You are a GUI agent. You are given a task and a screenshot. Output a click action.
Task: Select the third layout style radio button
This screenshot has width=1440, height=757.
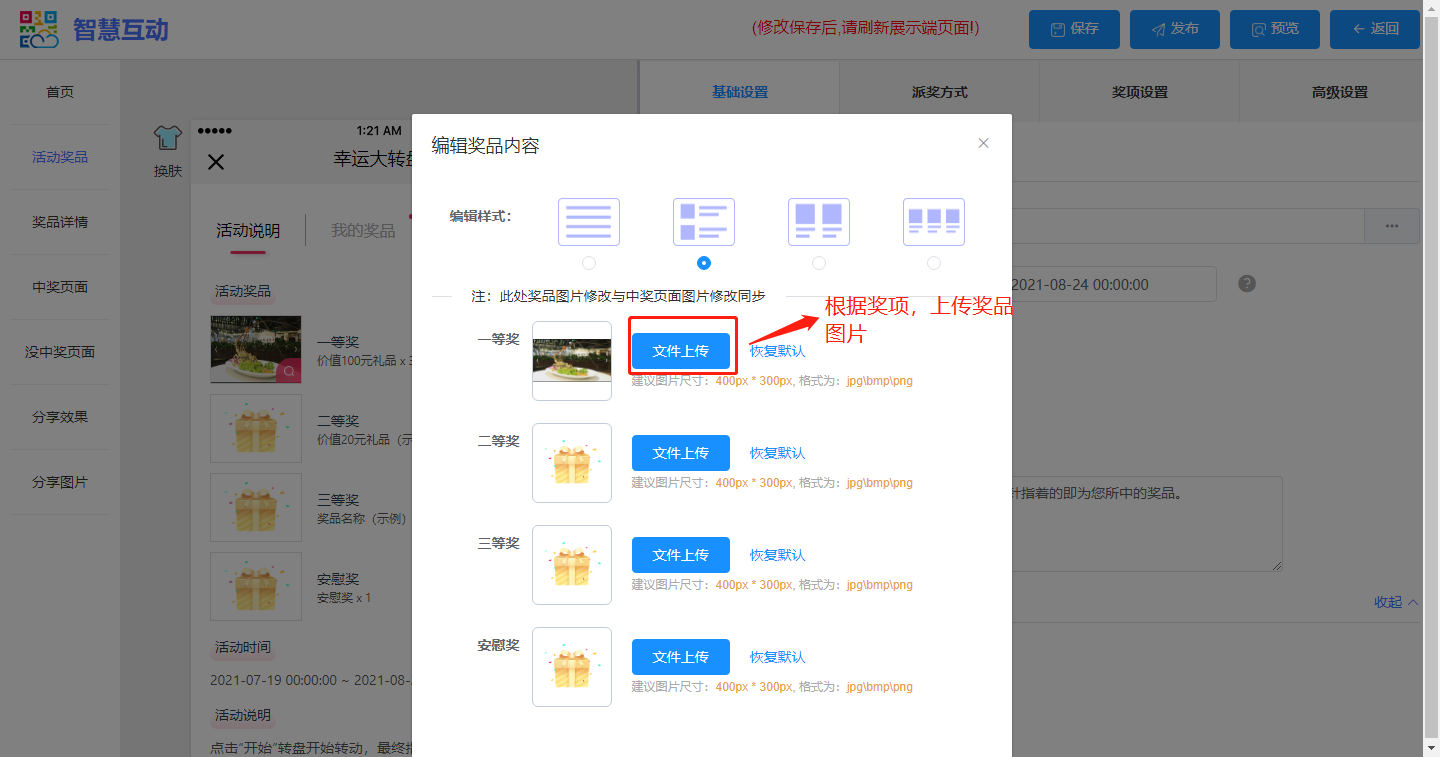point(818,263)
